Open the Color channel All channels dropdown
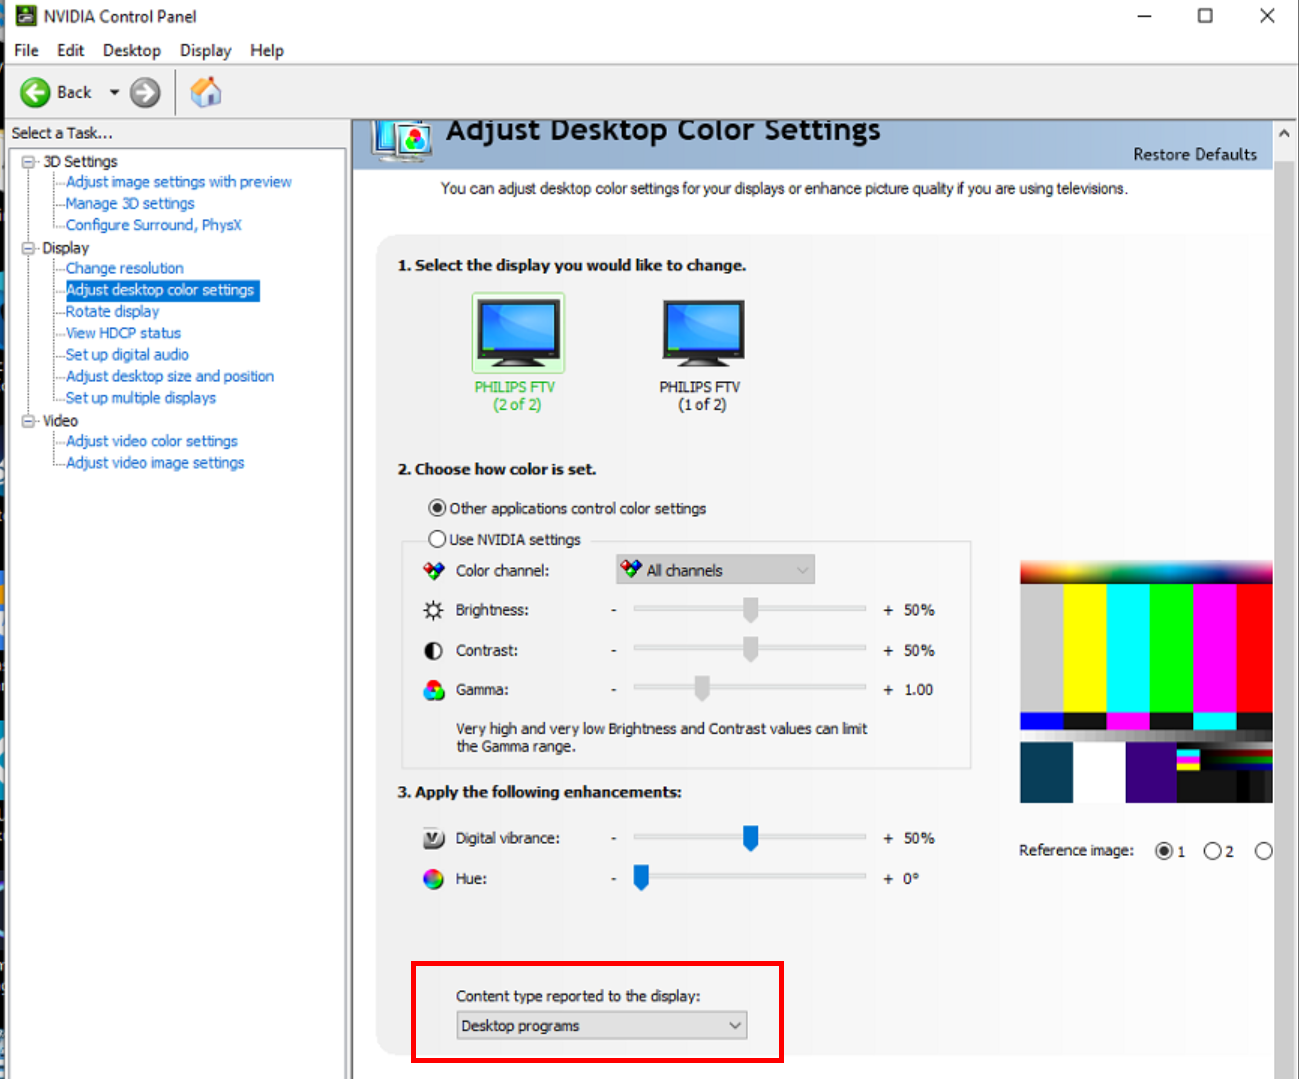The height and width of the screenshot is (1079, 1299). tap(715, 570)
